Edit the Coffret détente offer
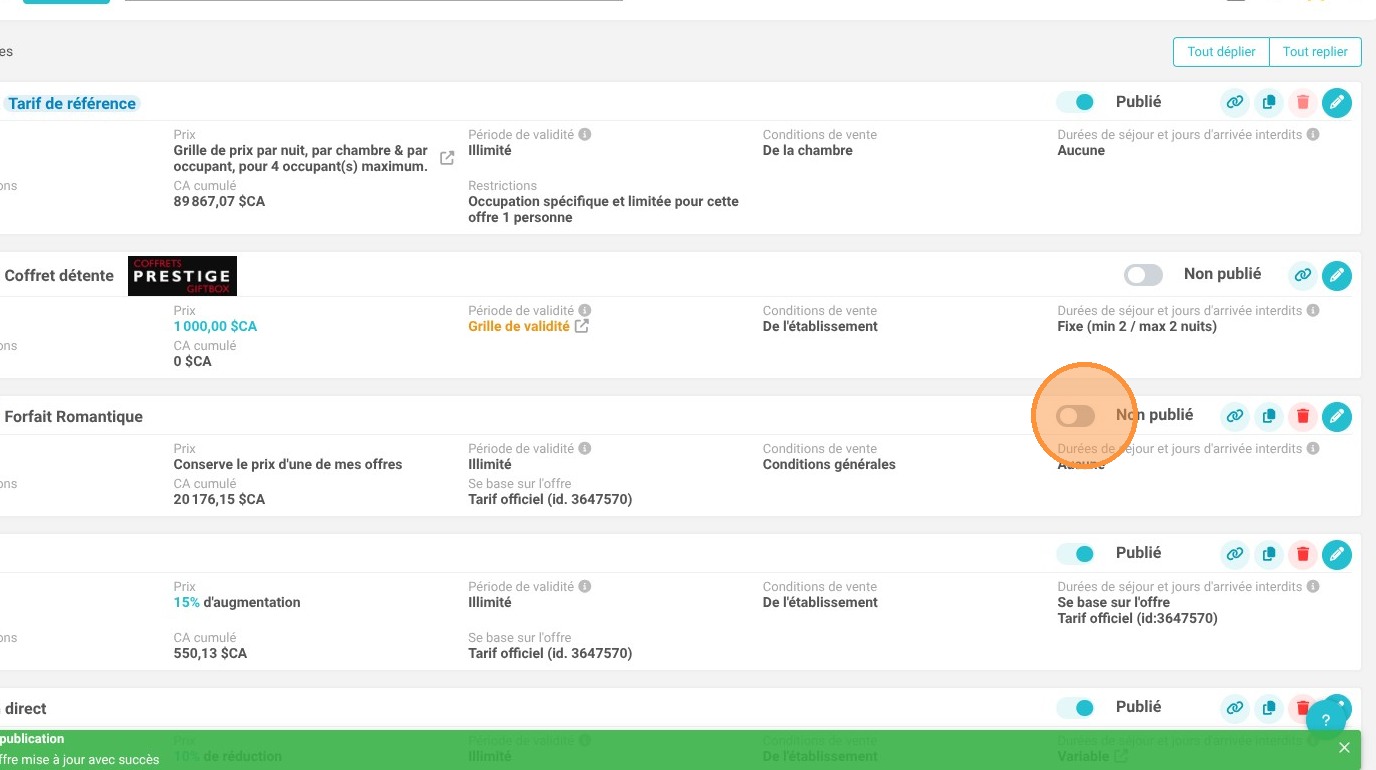The width and height of the screenshot is (1376, 770). pos(1337,274)
